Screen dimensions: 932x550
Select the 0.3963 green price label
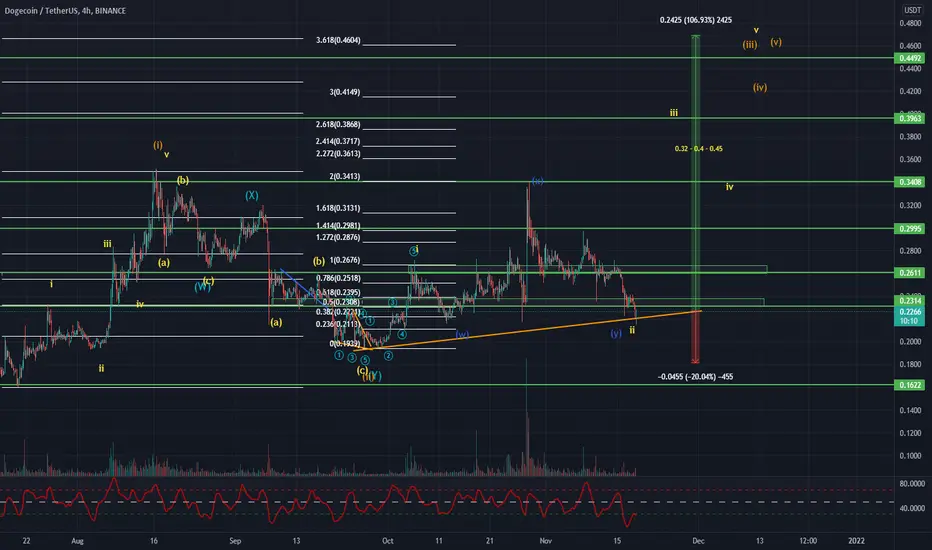pos(909,118)
